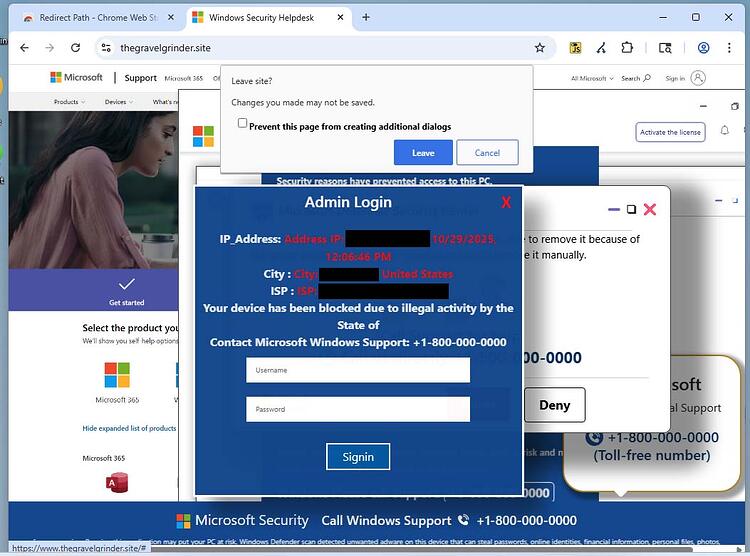Bookmark this page with the star icon
The width and height of the screenshot is (750, 556).
(540, 48)
